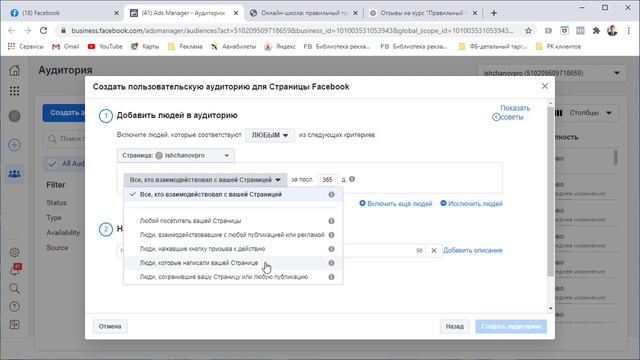
Task: Choose 'Люди, сохранившие вашу Страницу или любую публикацию'
Action: click(233, 277)
